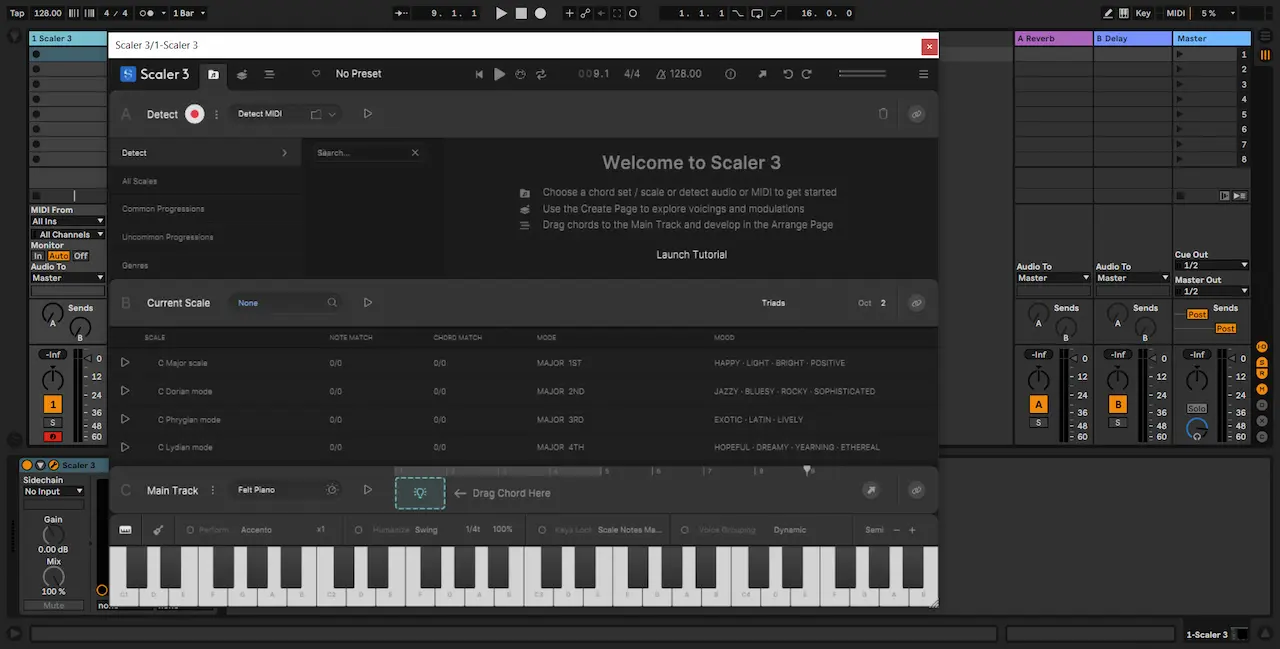Image resolution: width=1280 pixels, height=649 pixels.
Task: Open the Audio To Master dropdown of track 1
Action: click(67, 278)
